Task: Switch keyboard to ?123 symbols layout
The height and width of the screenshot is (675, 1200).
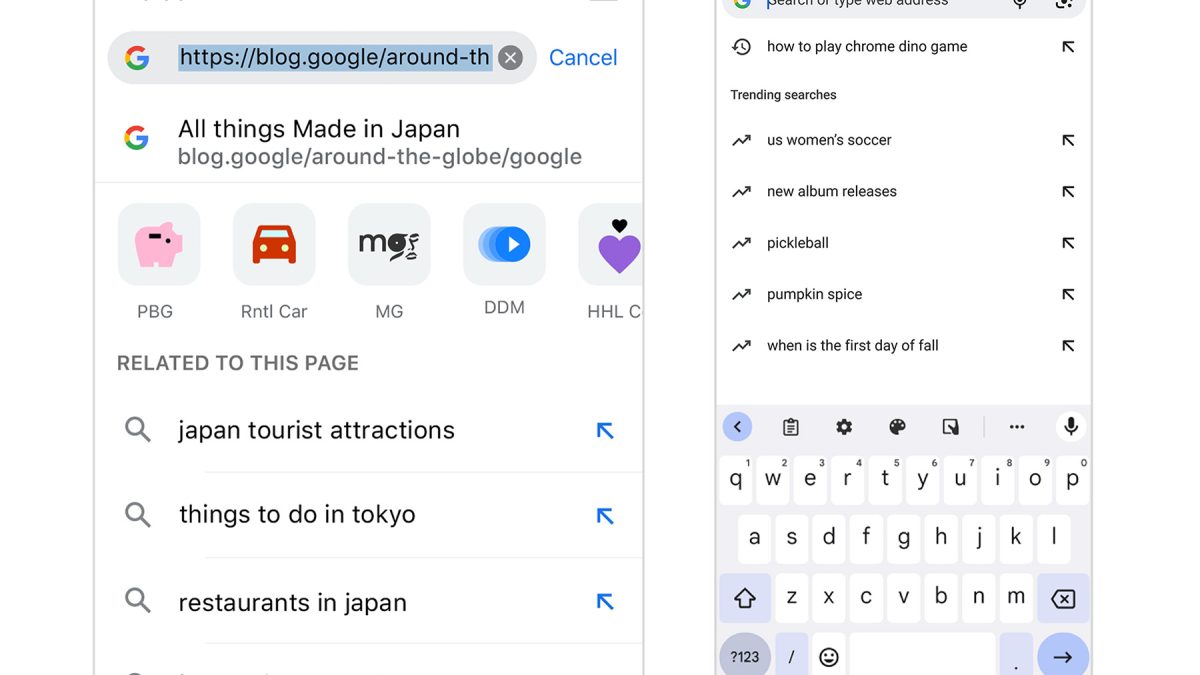Action: [745, 655]
